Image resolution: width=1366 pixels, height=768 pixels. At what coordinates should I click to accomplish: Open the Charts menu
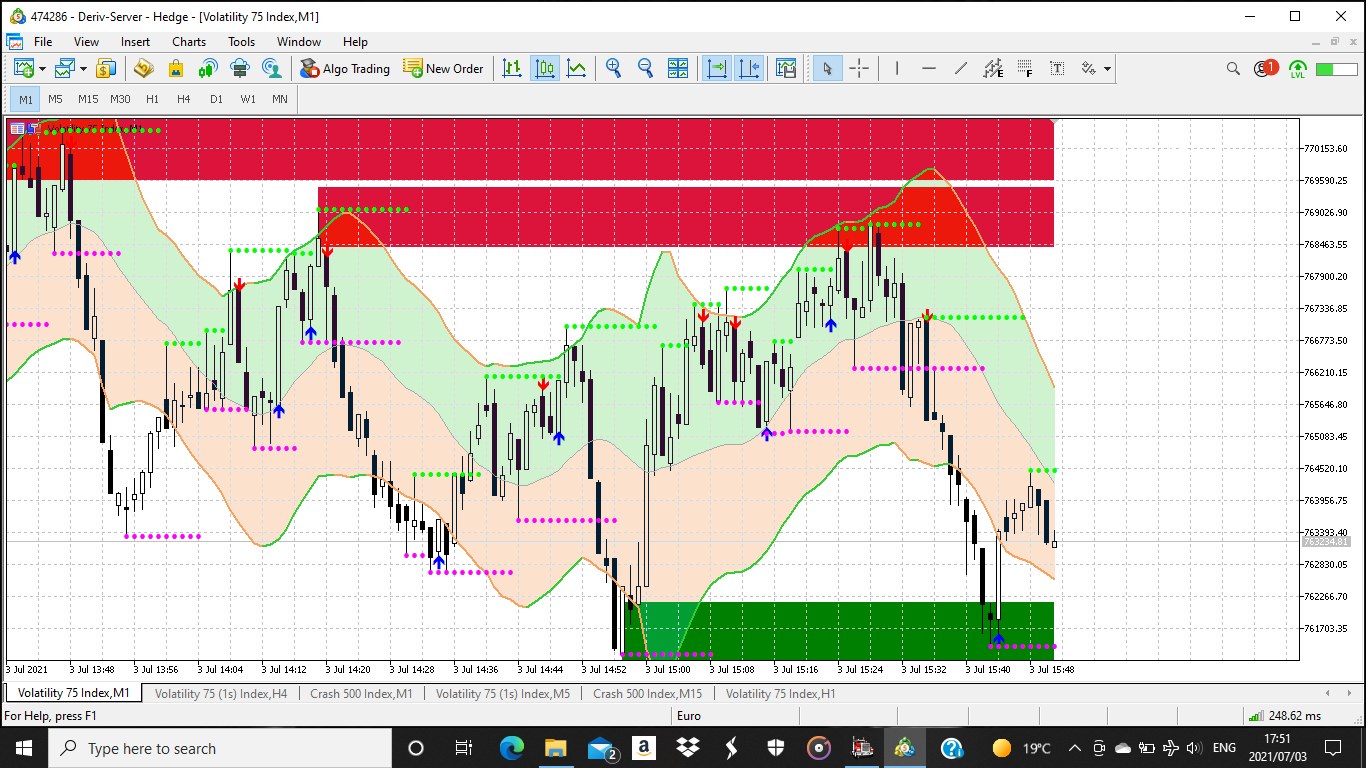pyautogui.click(x=188, y=42)
